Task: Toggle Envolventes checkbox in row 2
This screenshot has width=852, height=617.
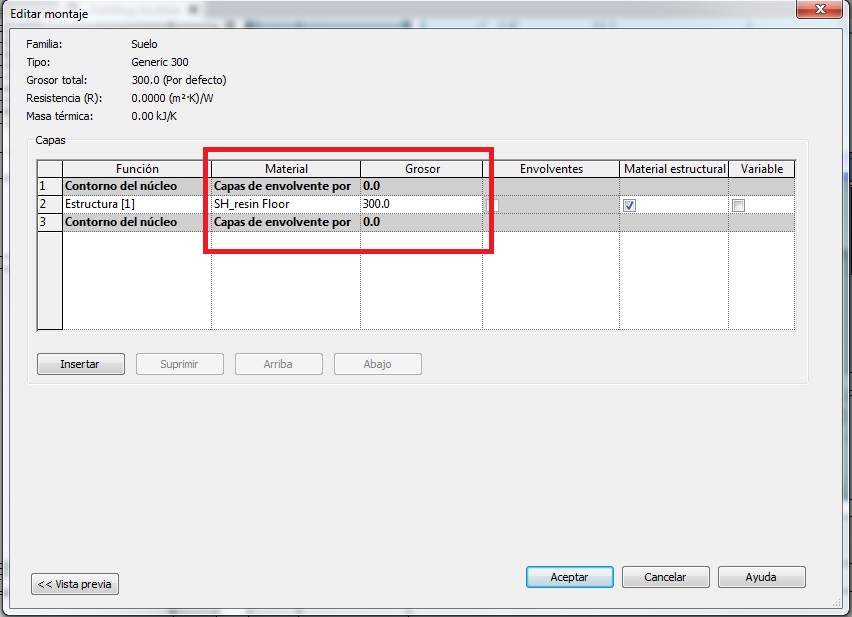Action: (493, 205)
